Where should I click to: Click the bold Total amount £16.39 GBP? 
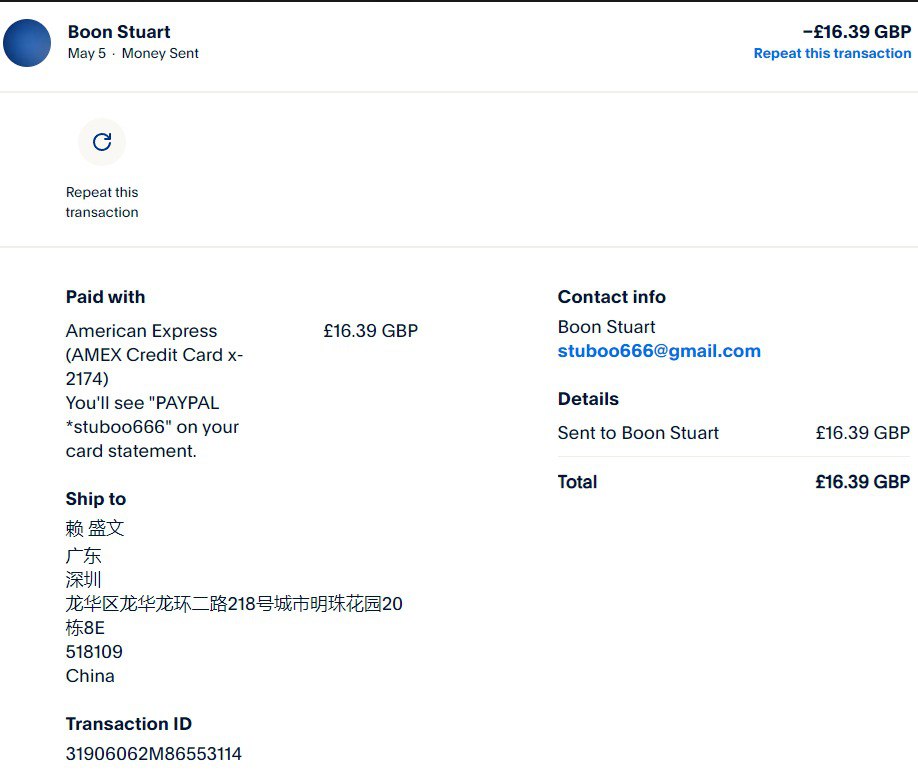click(x=862, y=482)
